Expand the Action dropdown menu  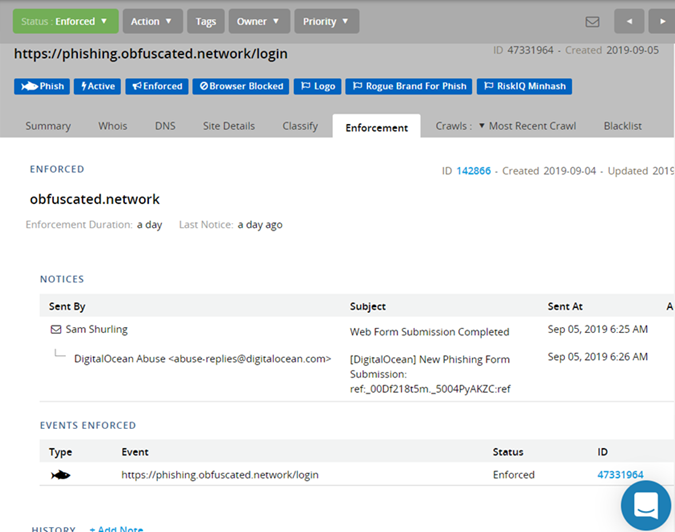point(152,21)
